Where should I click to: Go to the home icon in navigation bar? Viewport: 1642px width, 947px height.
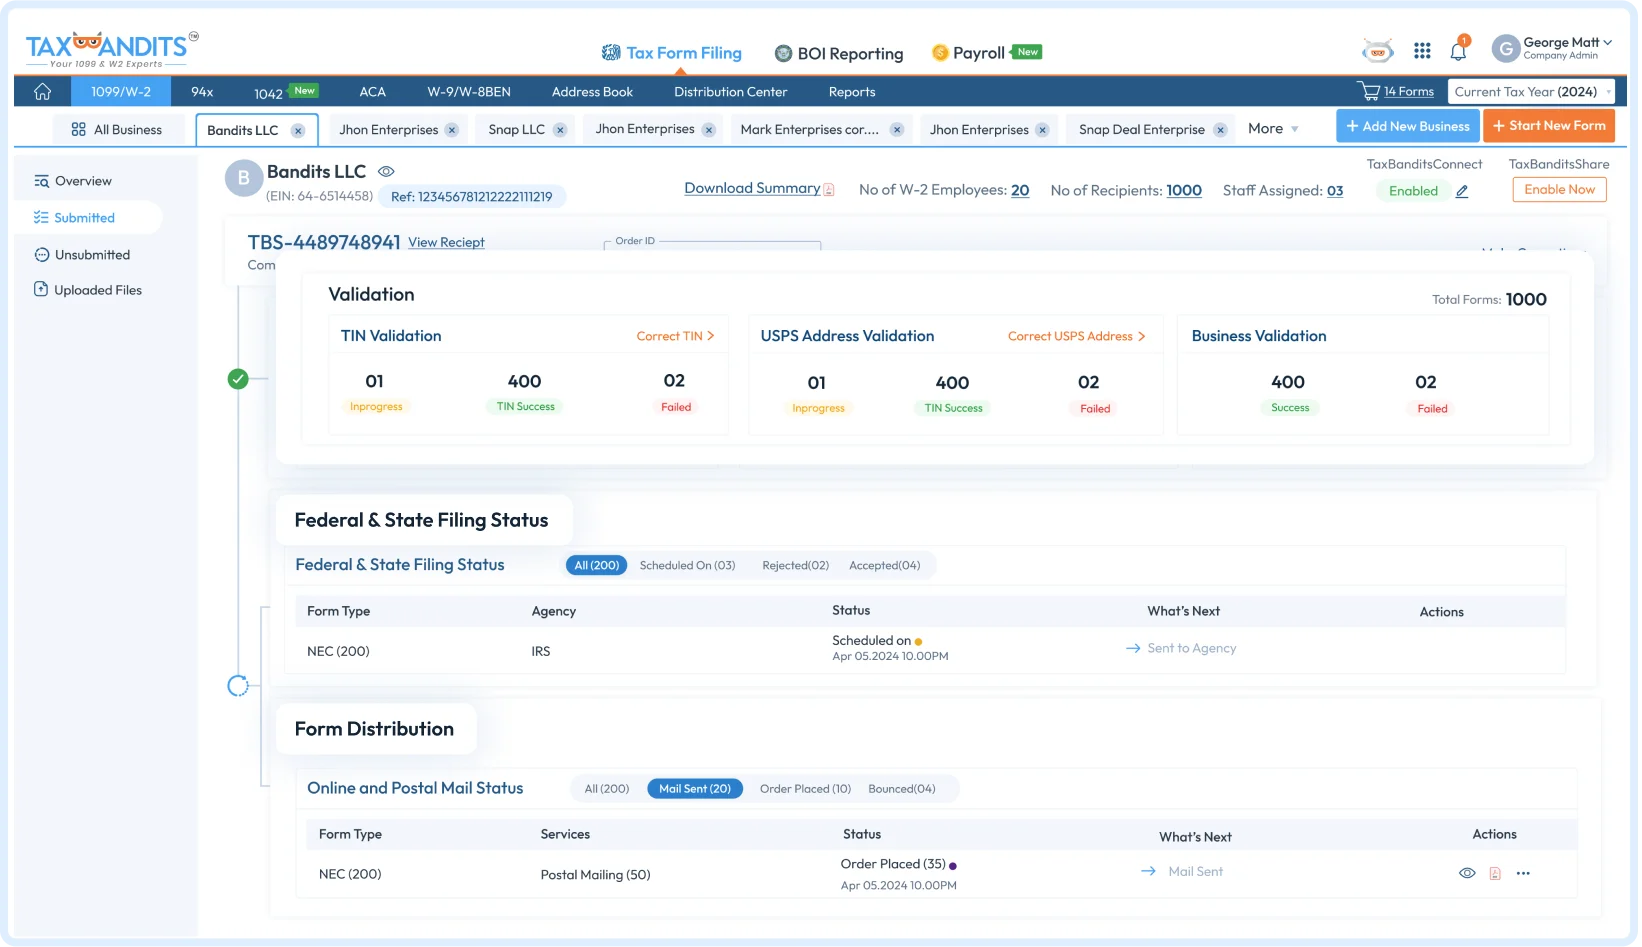(x=42, y=92)
